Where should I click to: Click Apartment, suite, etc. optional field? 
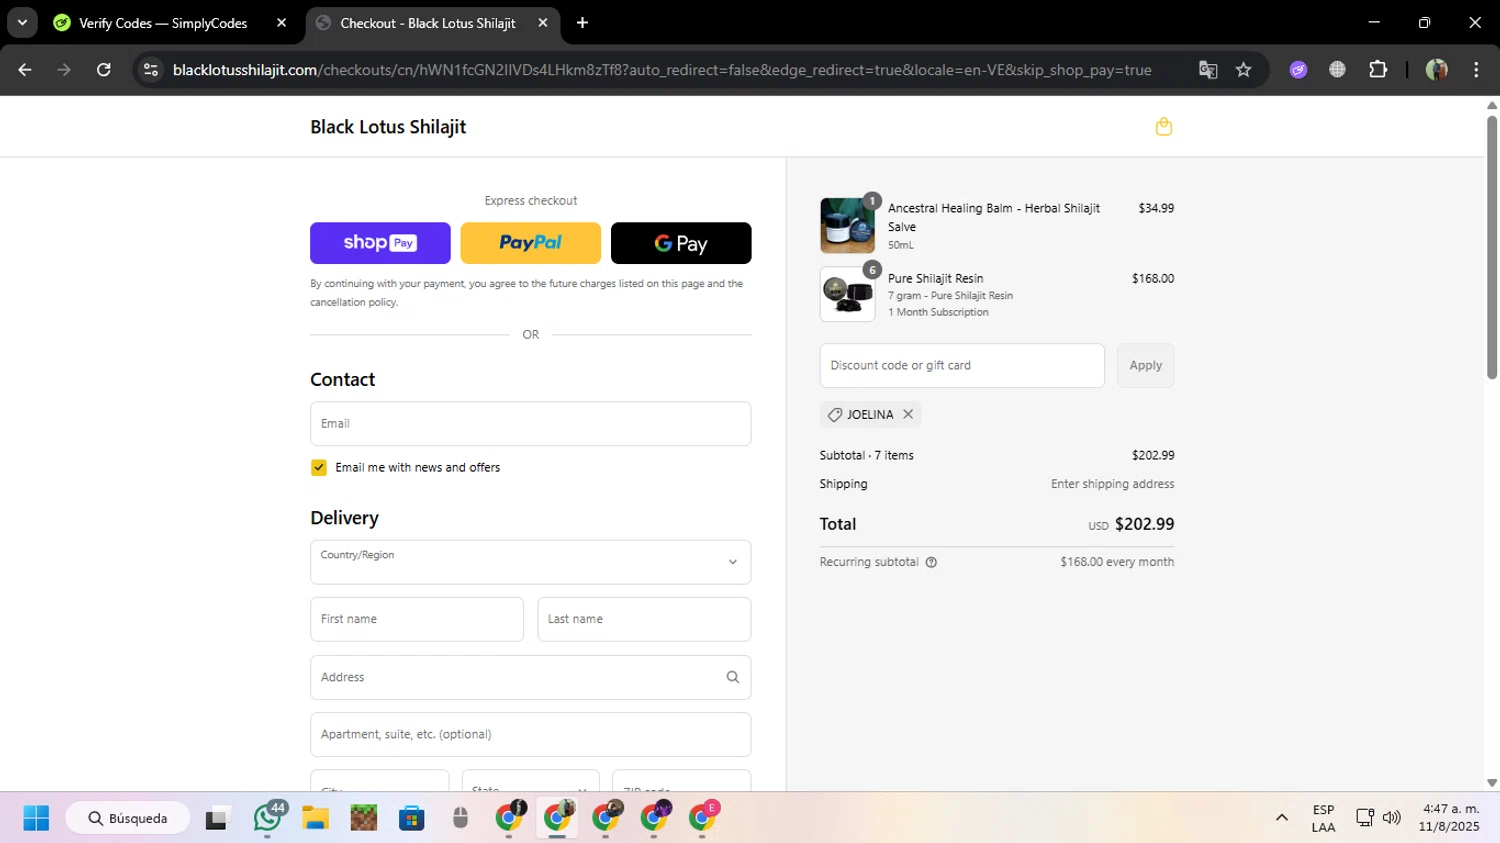[530, 734]
